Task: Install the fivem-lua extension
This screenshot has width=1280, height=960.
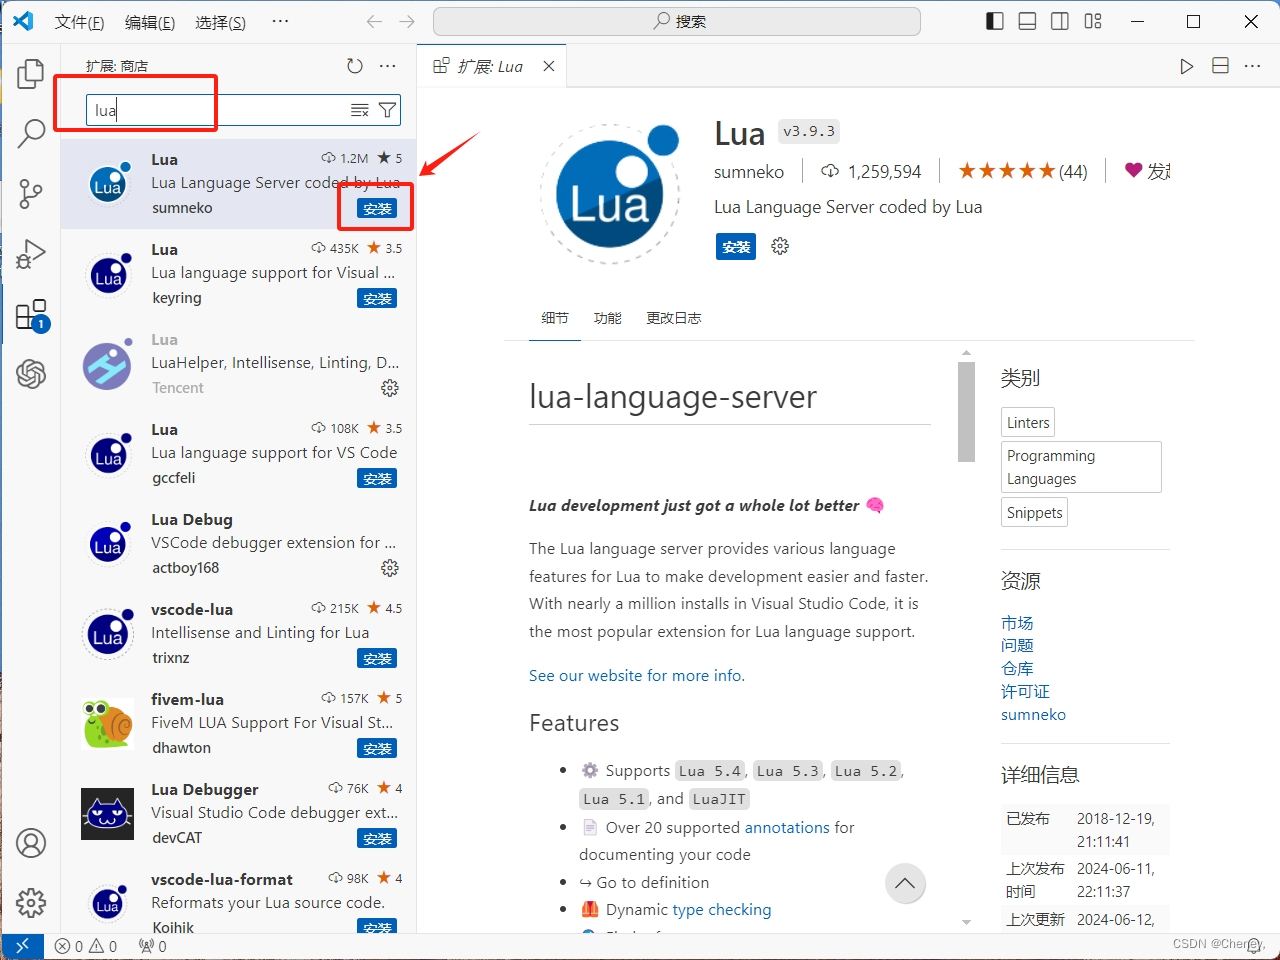Action: click(x=377, y=748)
